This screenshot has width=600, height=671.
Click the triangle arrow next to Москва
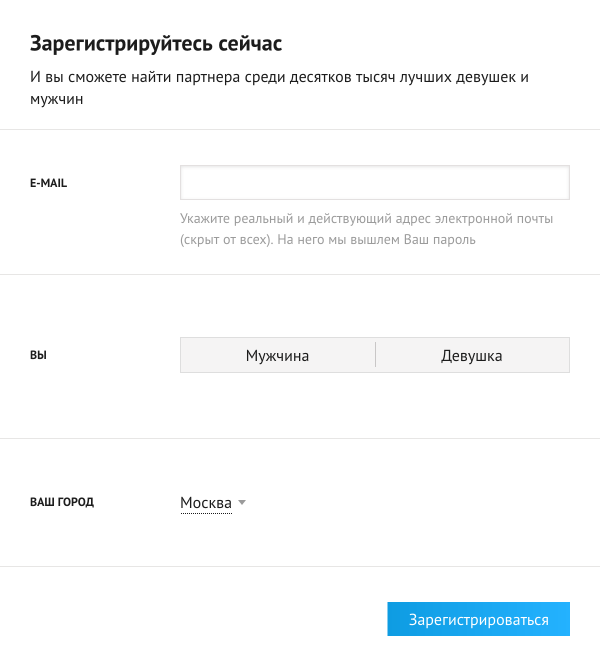(x=242, y=503)
